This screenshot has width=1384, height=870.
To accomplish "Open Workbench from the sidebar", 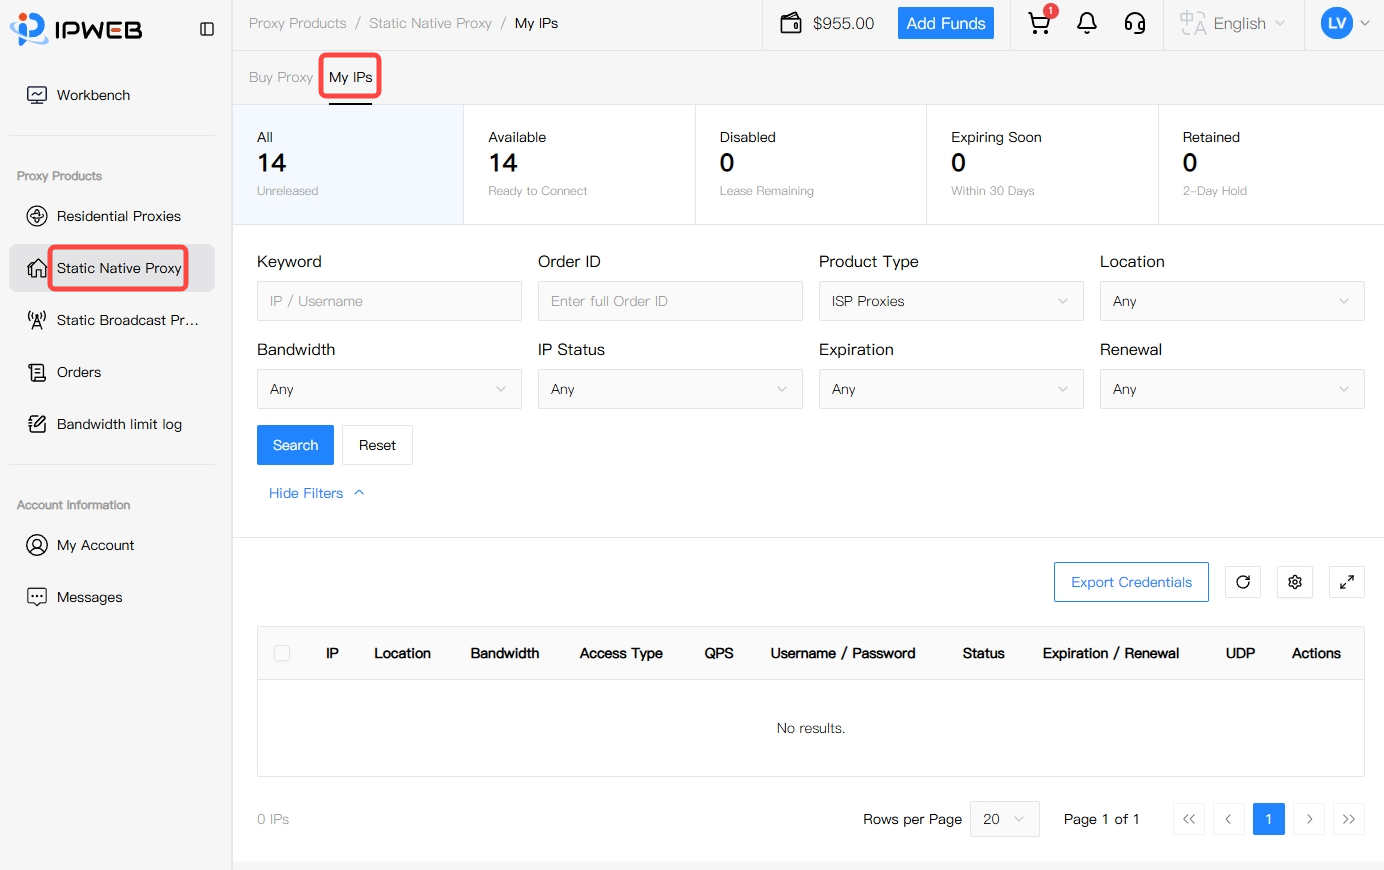I will click(x=112, y=95).
